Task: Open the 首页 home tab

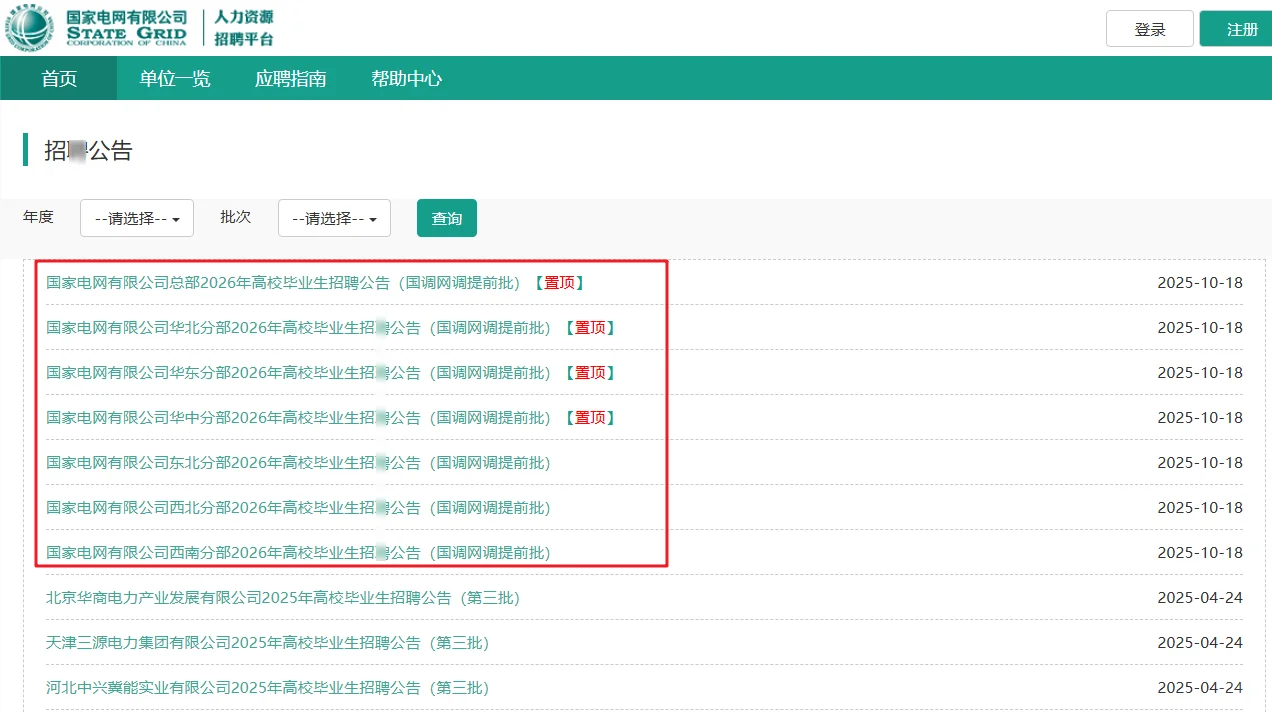Action: (x=59, y=78)
